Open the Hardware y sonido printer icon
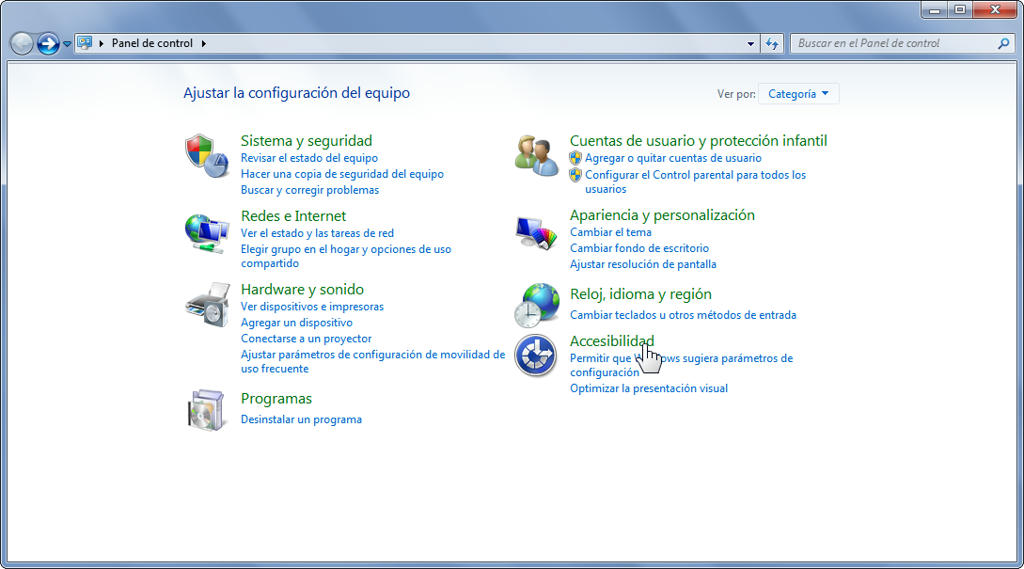This screenshot has height=569, width=1024. coord(208,304)
